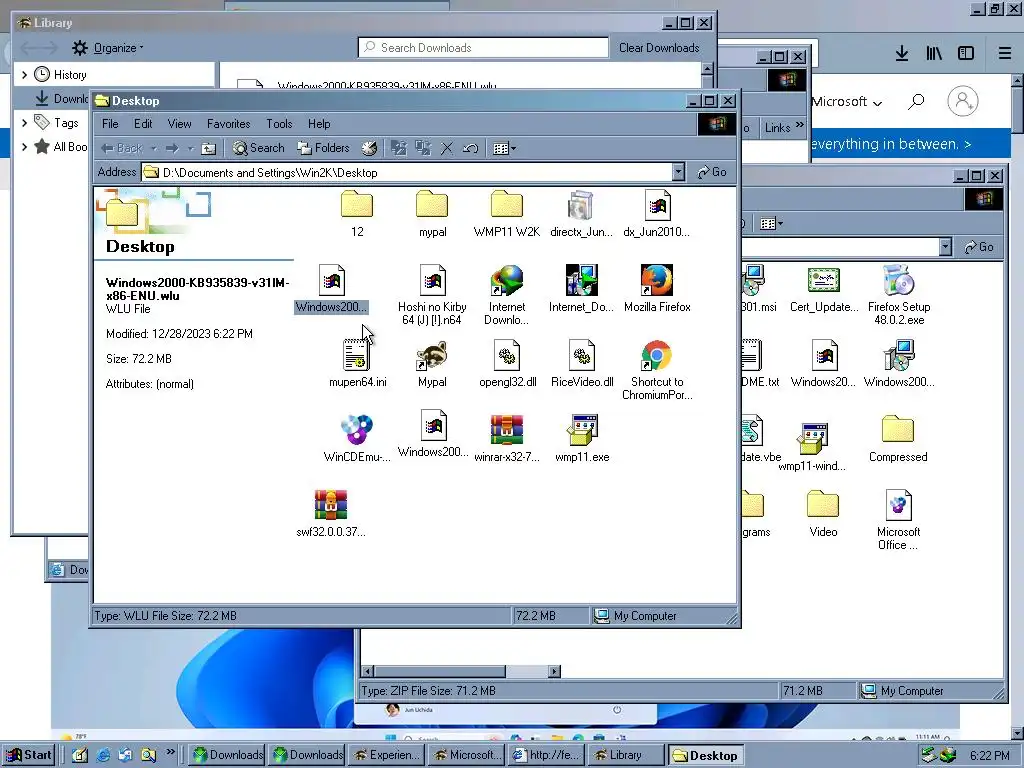This screenshot has height=768, width=1024.
Task: Click the Undo toolbar icon
Action: point(470,148)
